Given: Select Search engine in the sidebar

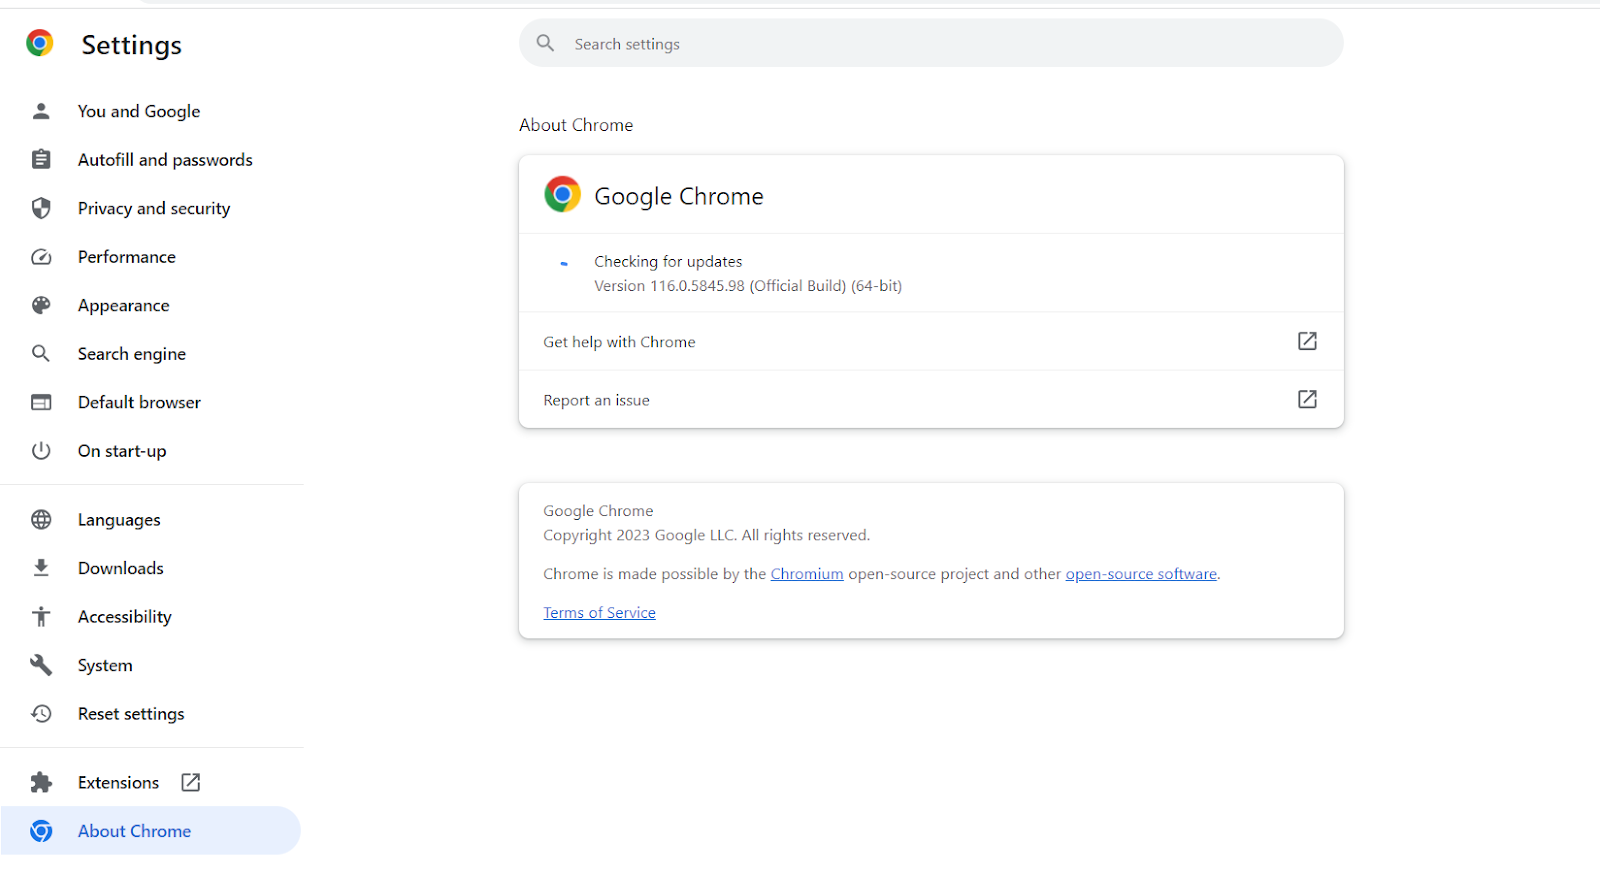Looking at the screenshot, I should click(x=132, y=354).
